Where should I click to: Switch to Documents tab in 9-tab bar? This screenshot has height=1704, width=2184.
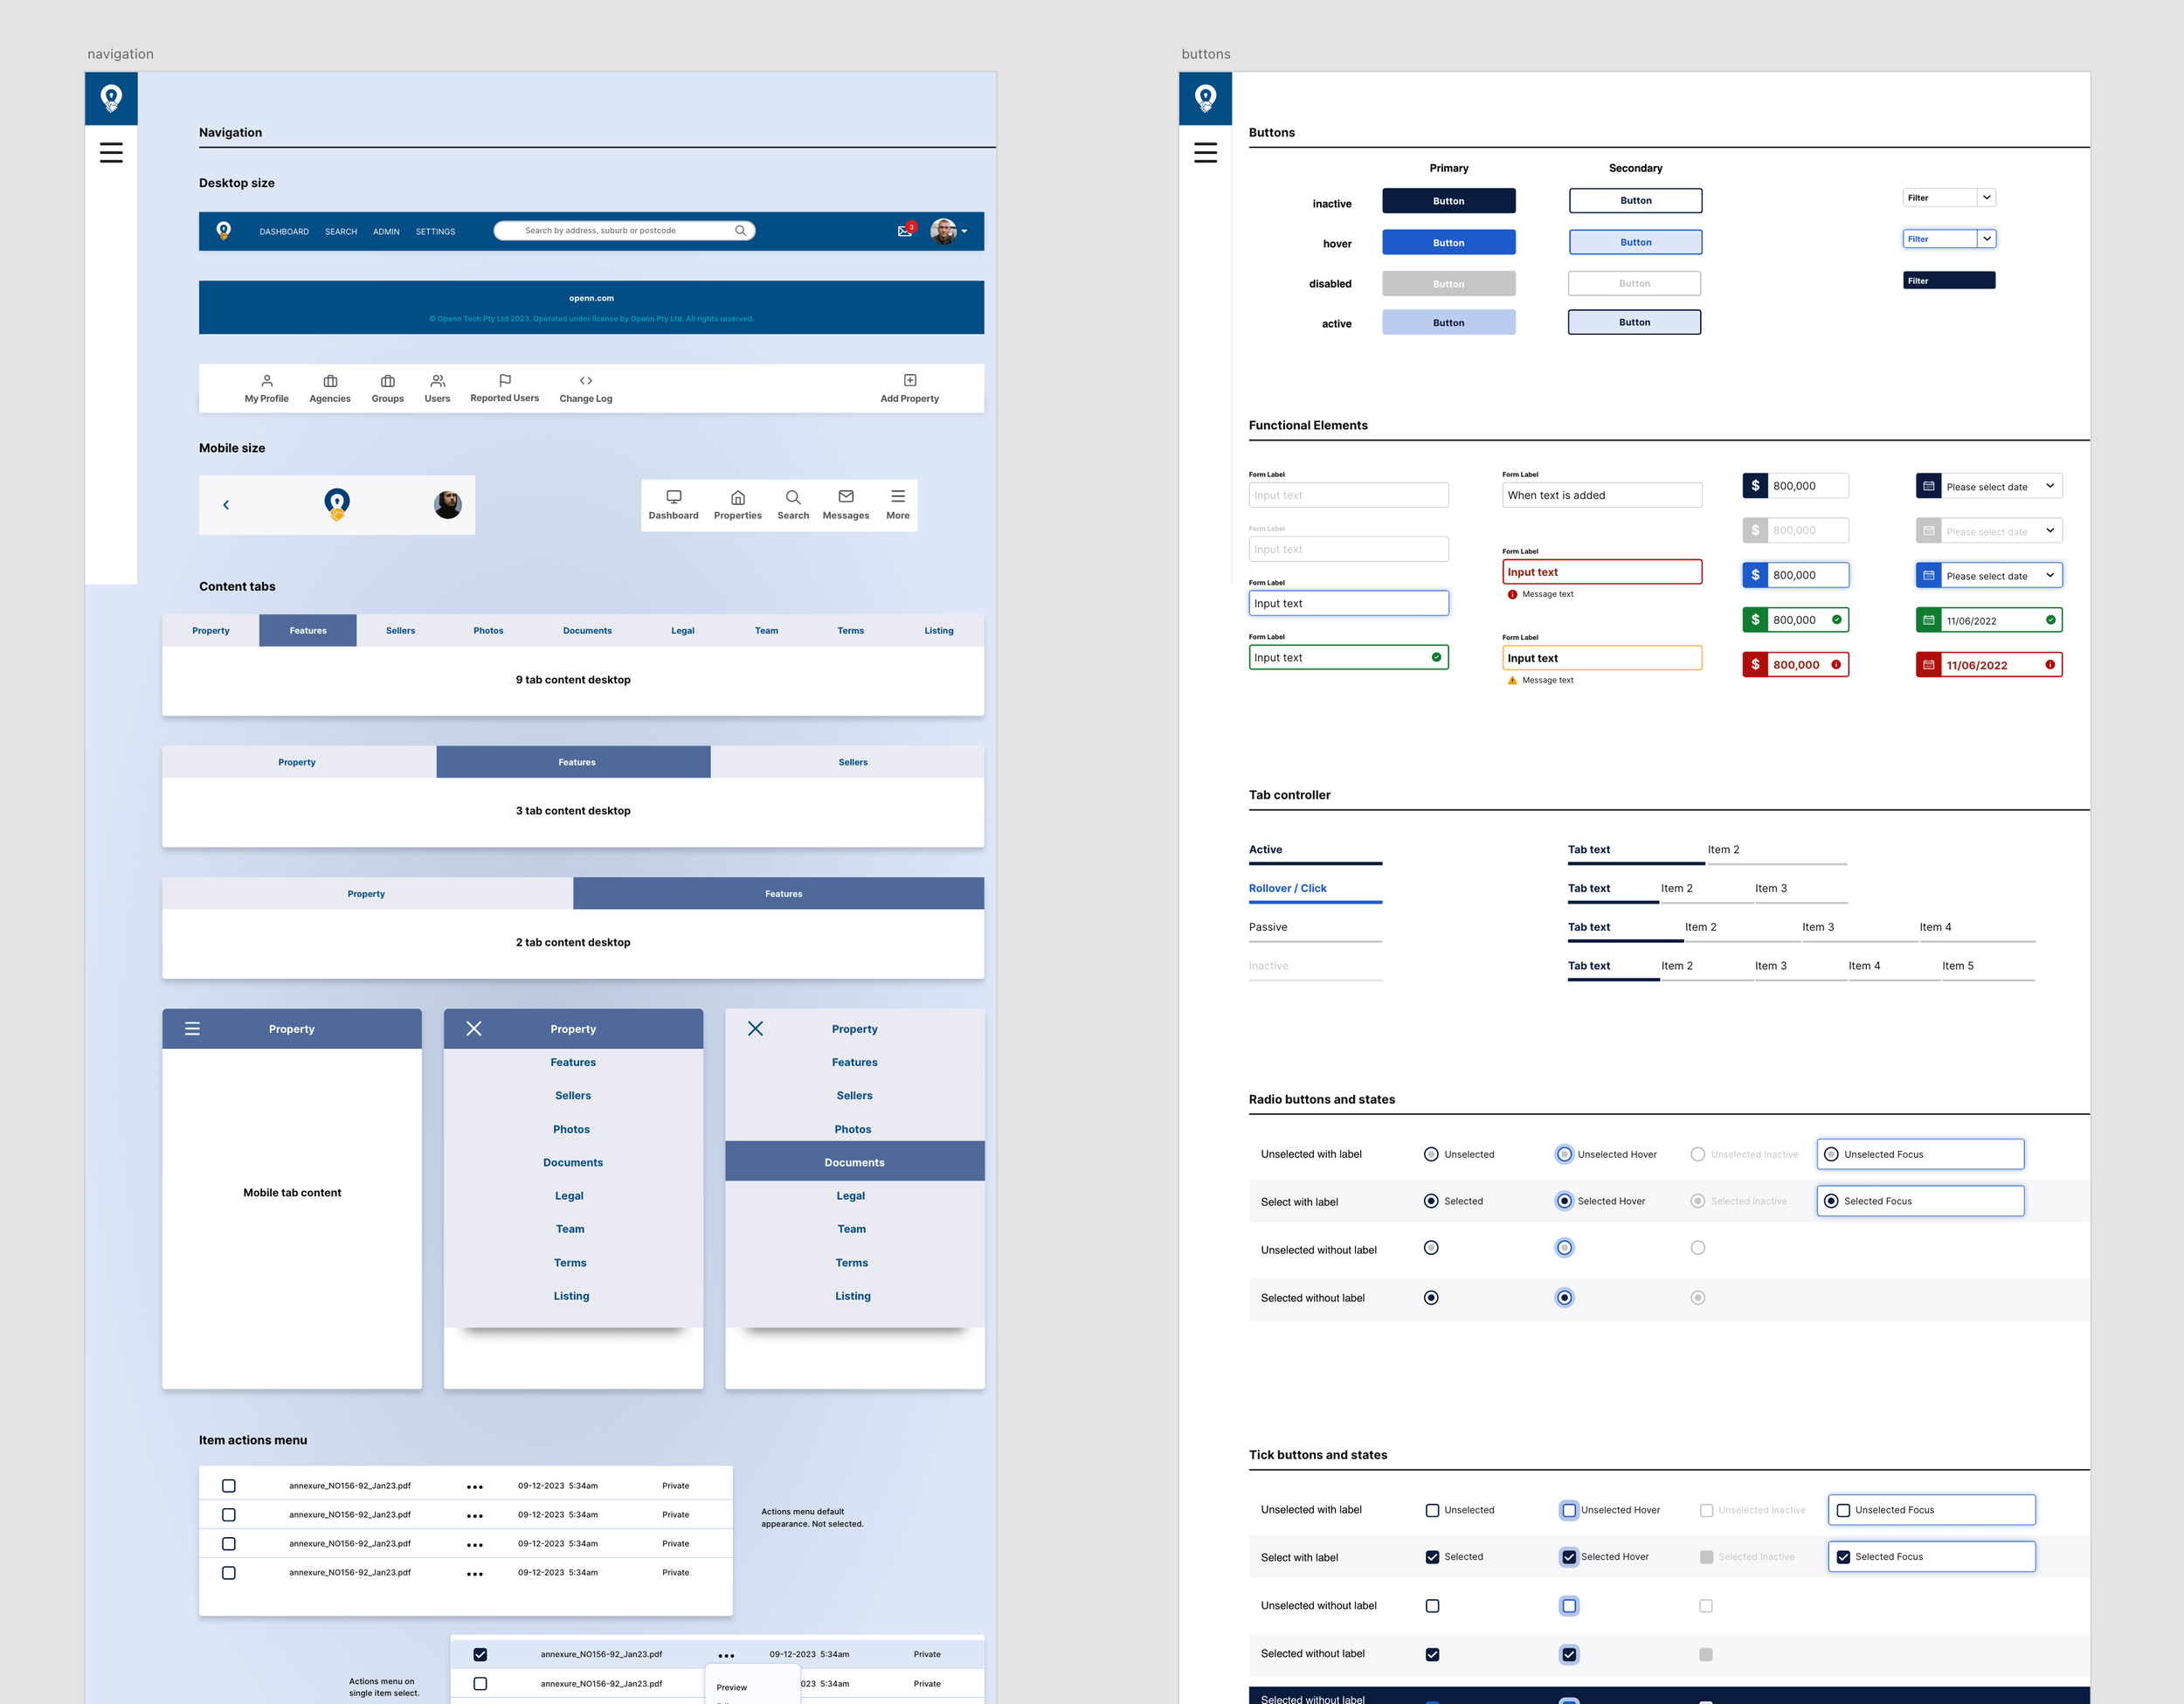coord(587,631)
